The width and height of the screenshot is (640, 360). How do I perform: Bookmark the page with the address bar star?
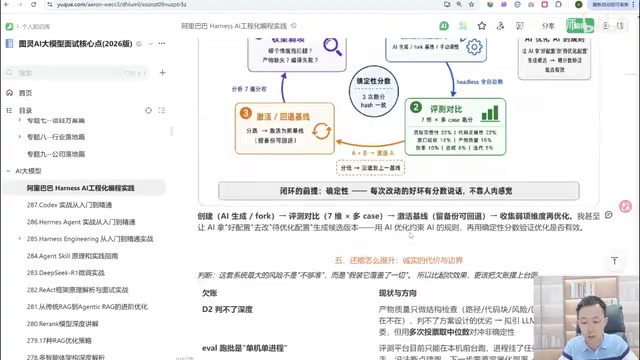471,4
